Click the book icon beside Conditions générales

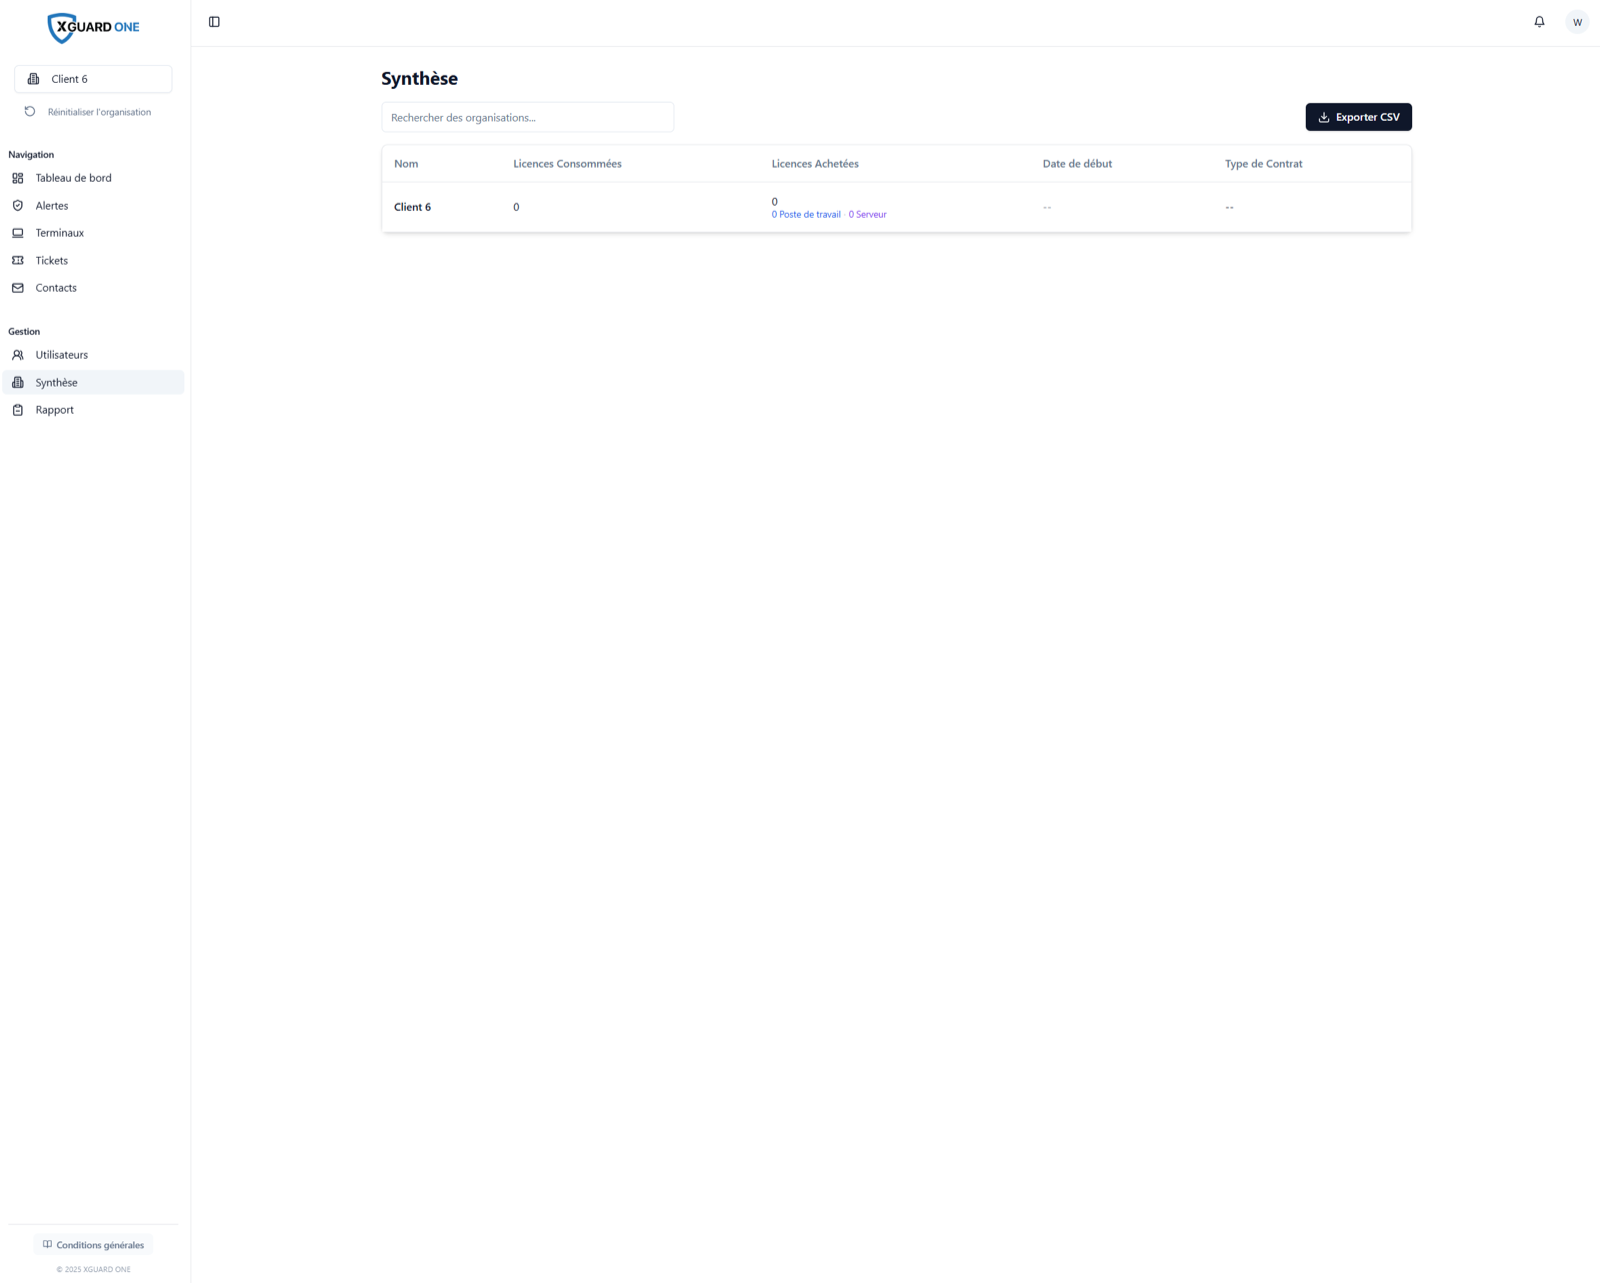click(47, 1245)
